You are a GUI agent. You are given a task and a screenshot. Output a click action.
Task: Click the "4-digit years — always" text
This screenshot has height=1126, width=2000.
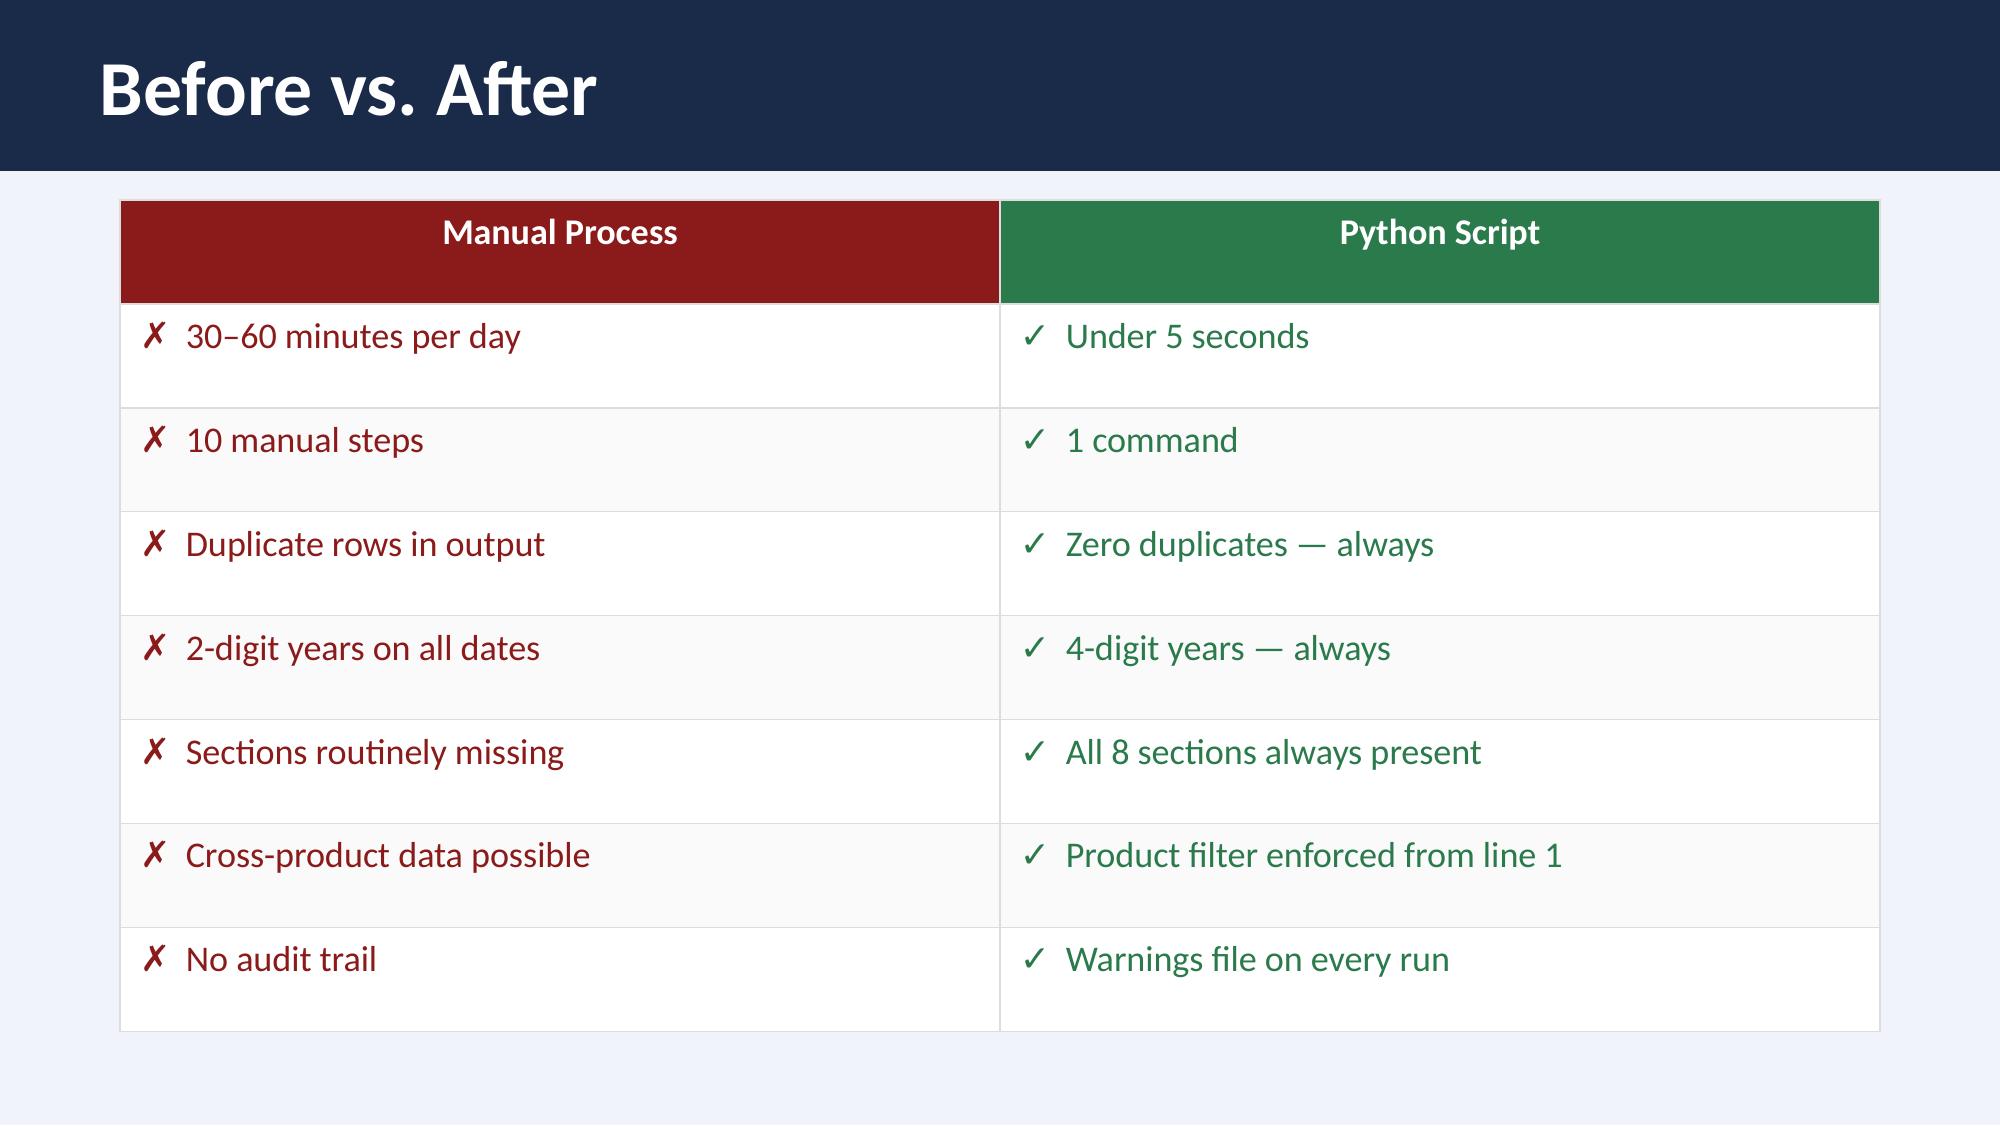1227,648
